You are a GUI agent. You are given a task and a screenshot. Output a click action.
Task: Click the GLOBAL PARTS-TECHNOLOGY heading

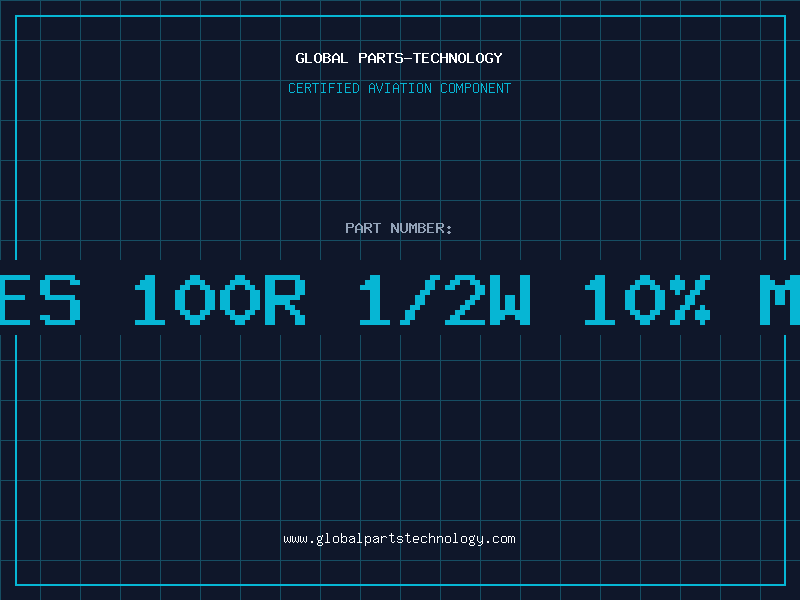point(399,58)
